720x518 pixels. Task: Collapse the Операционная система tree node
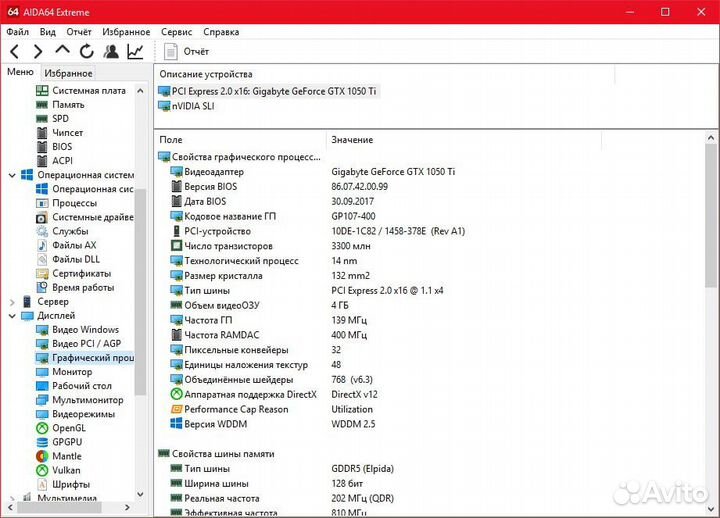click(x=12, y=175)
